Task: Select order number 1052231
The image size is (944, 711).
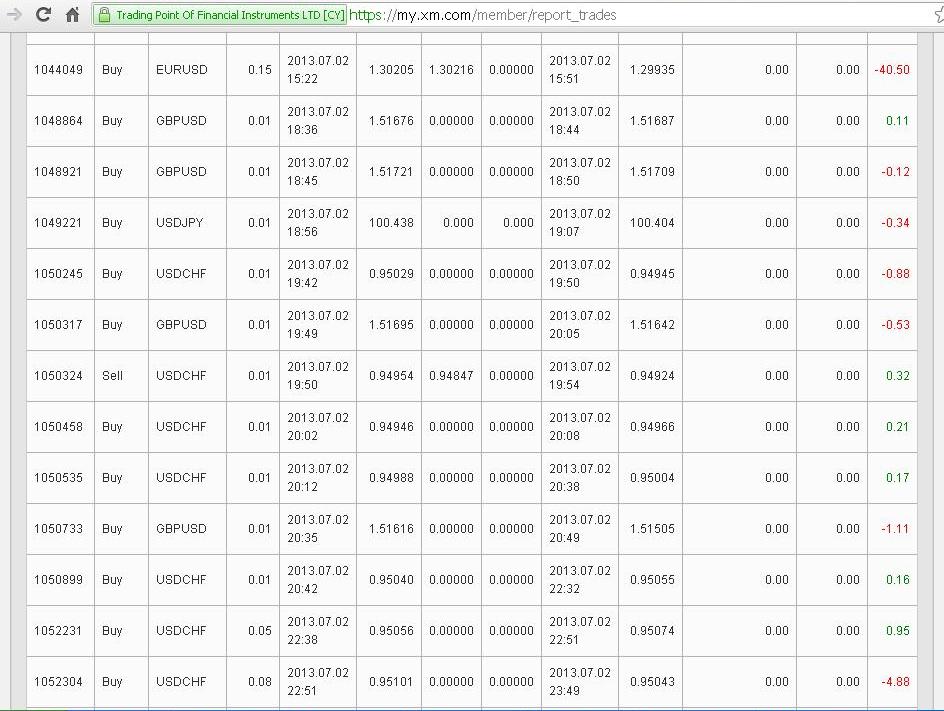Action: click(x=58, y=631)
